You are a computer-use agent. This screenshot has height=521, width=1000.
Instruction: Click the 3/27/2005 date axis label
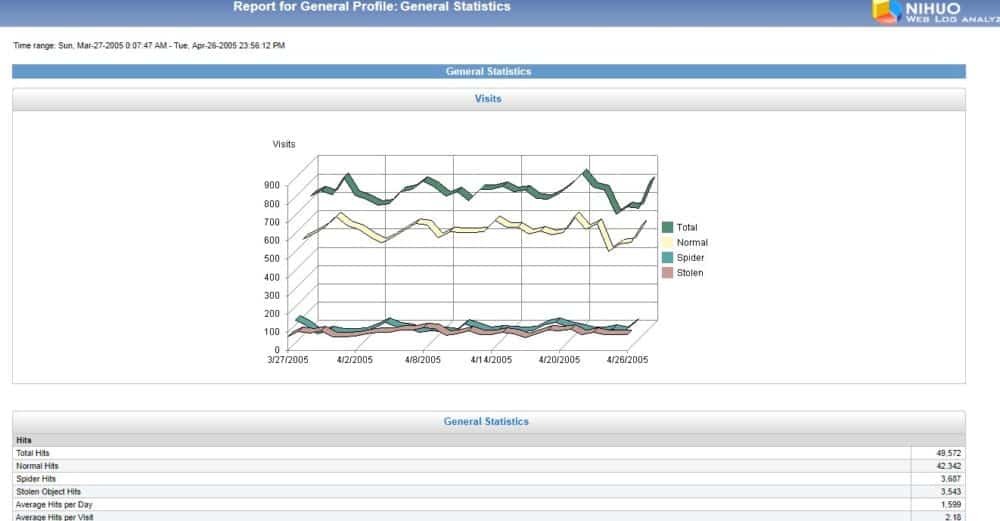pos(288,360)
